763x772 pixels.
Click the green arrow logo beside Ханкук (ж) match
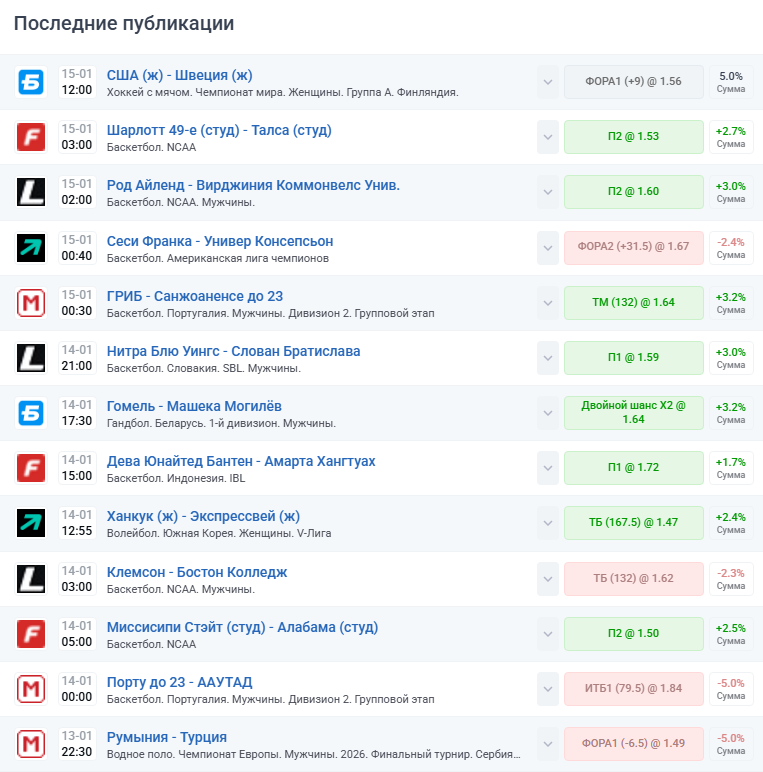point(32,522)
